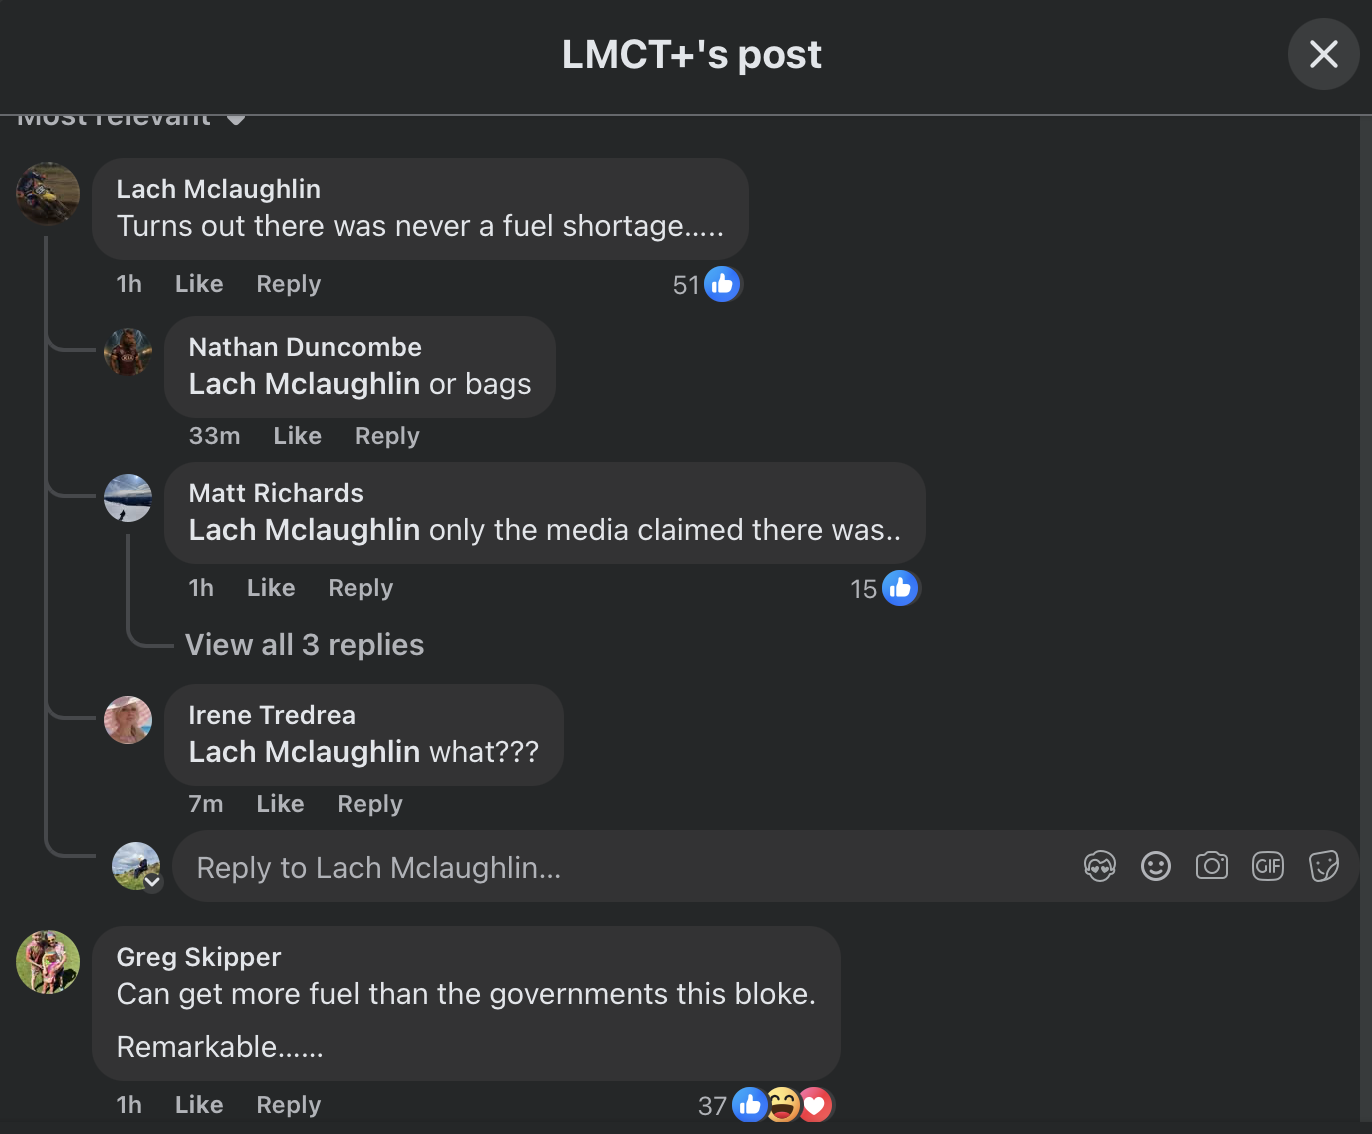Like Greg Skipper's comment
Image resolution: width=1372 pixels, height=1134 pixels.
pyautogui.click(x=199, y=1105)
